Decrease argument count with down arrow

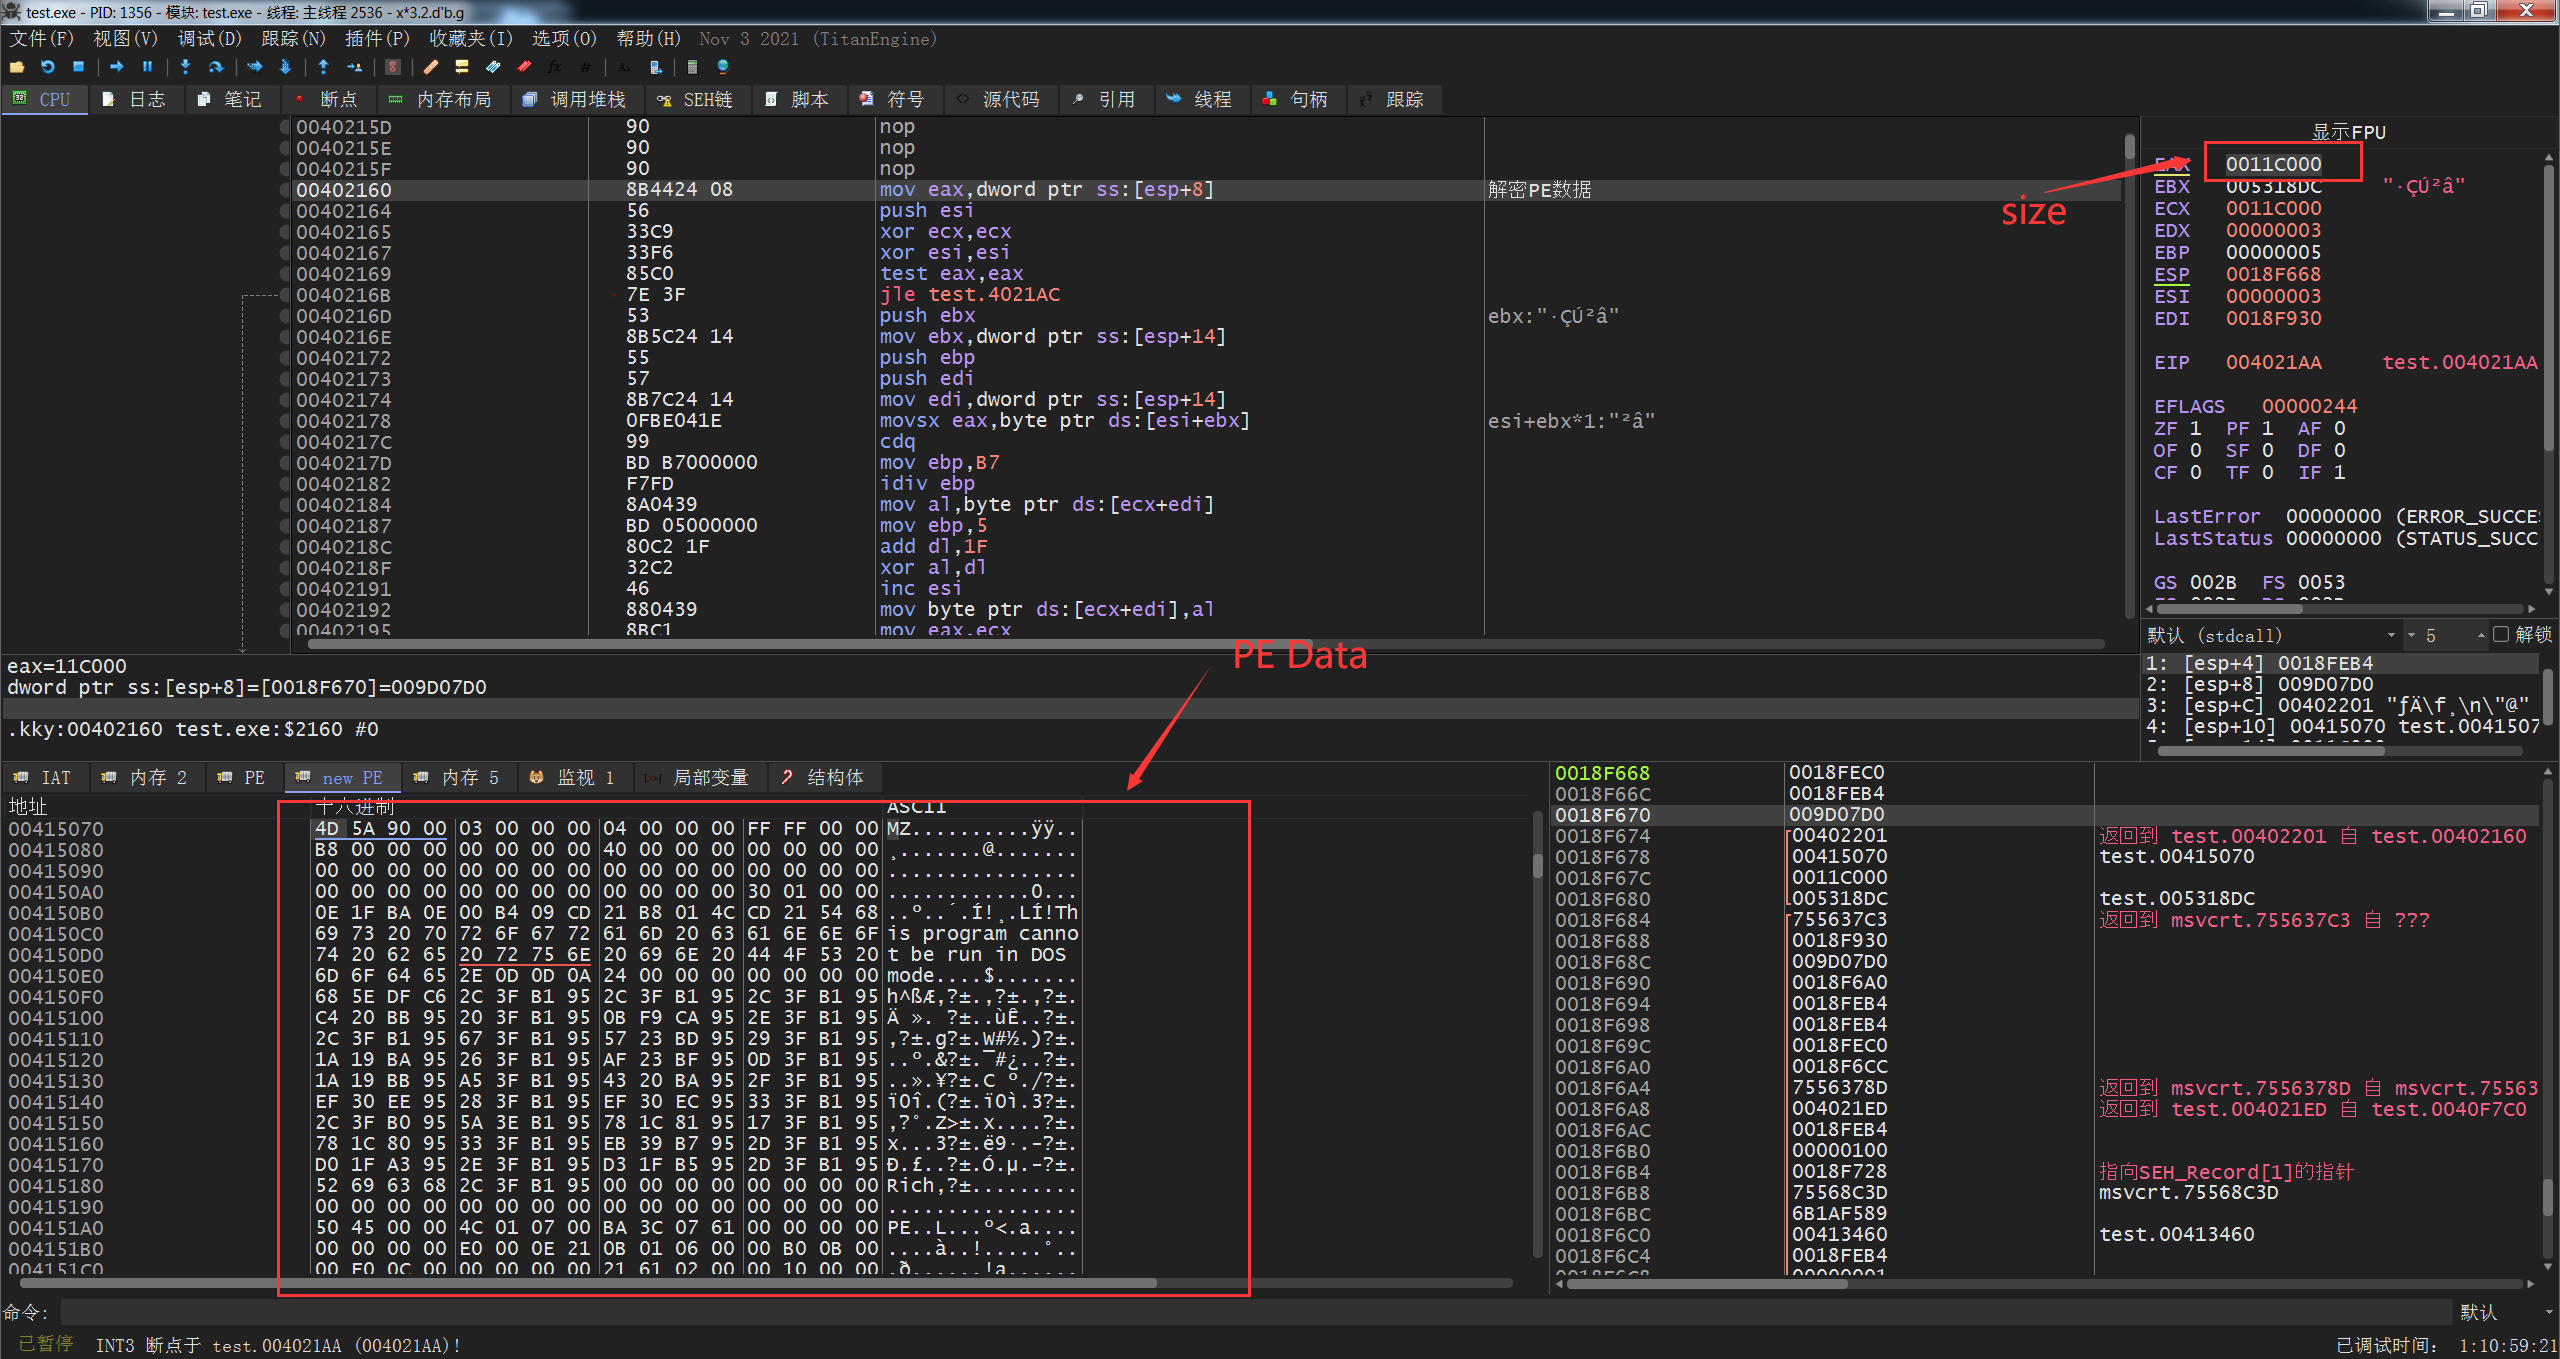(2411, 636)
